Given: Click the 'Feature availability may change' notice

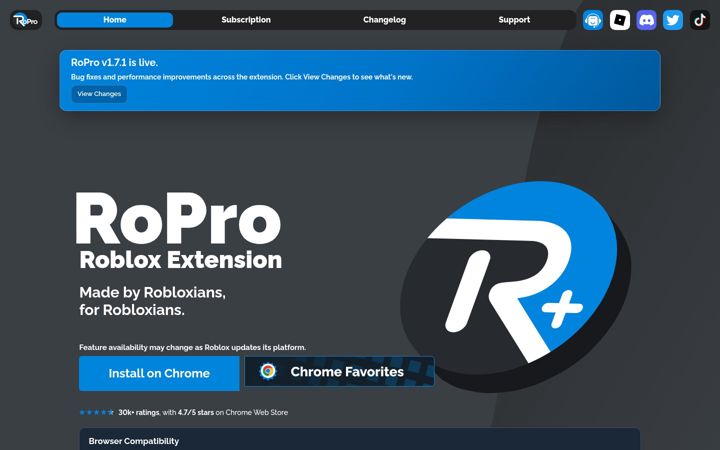Looking at the screenshot, I should pos(192,347).
